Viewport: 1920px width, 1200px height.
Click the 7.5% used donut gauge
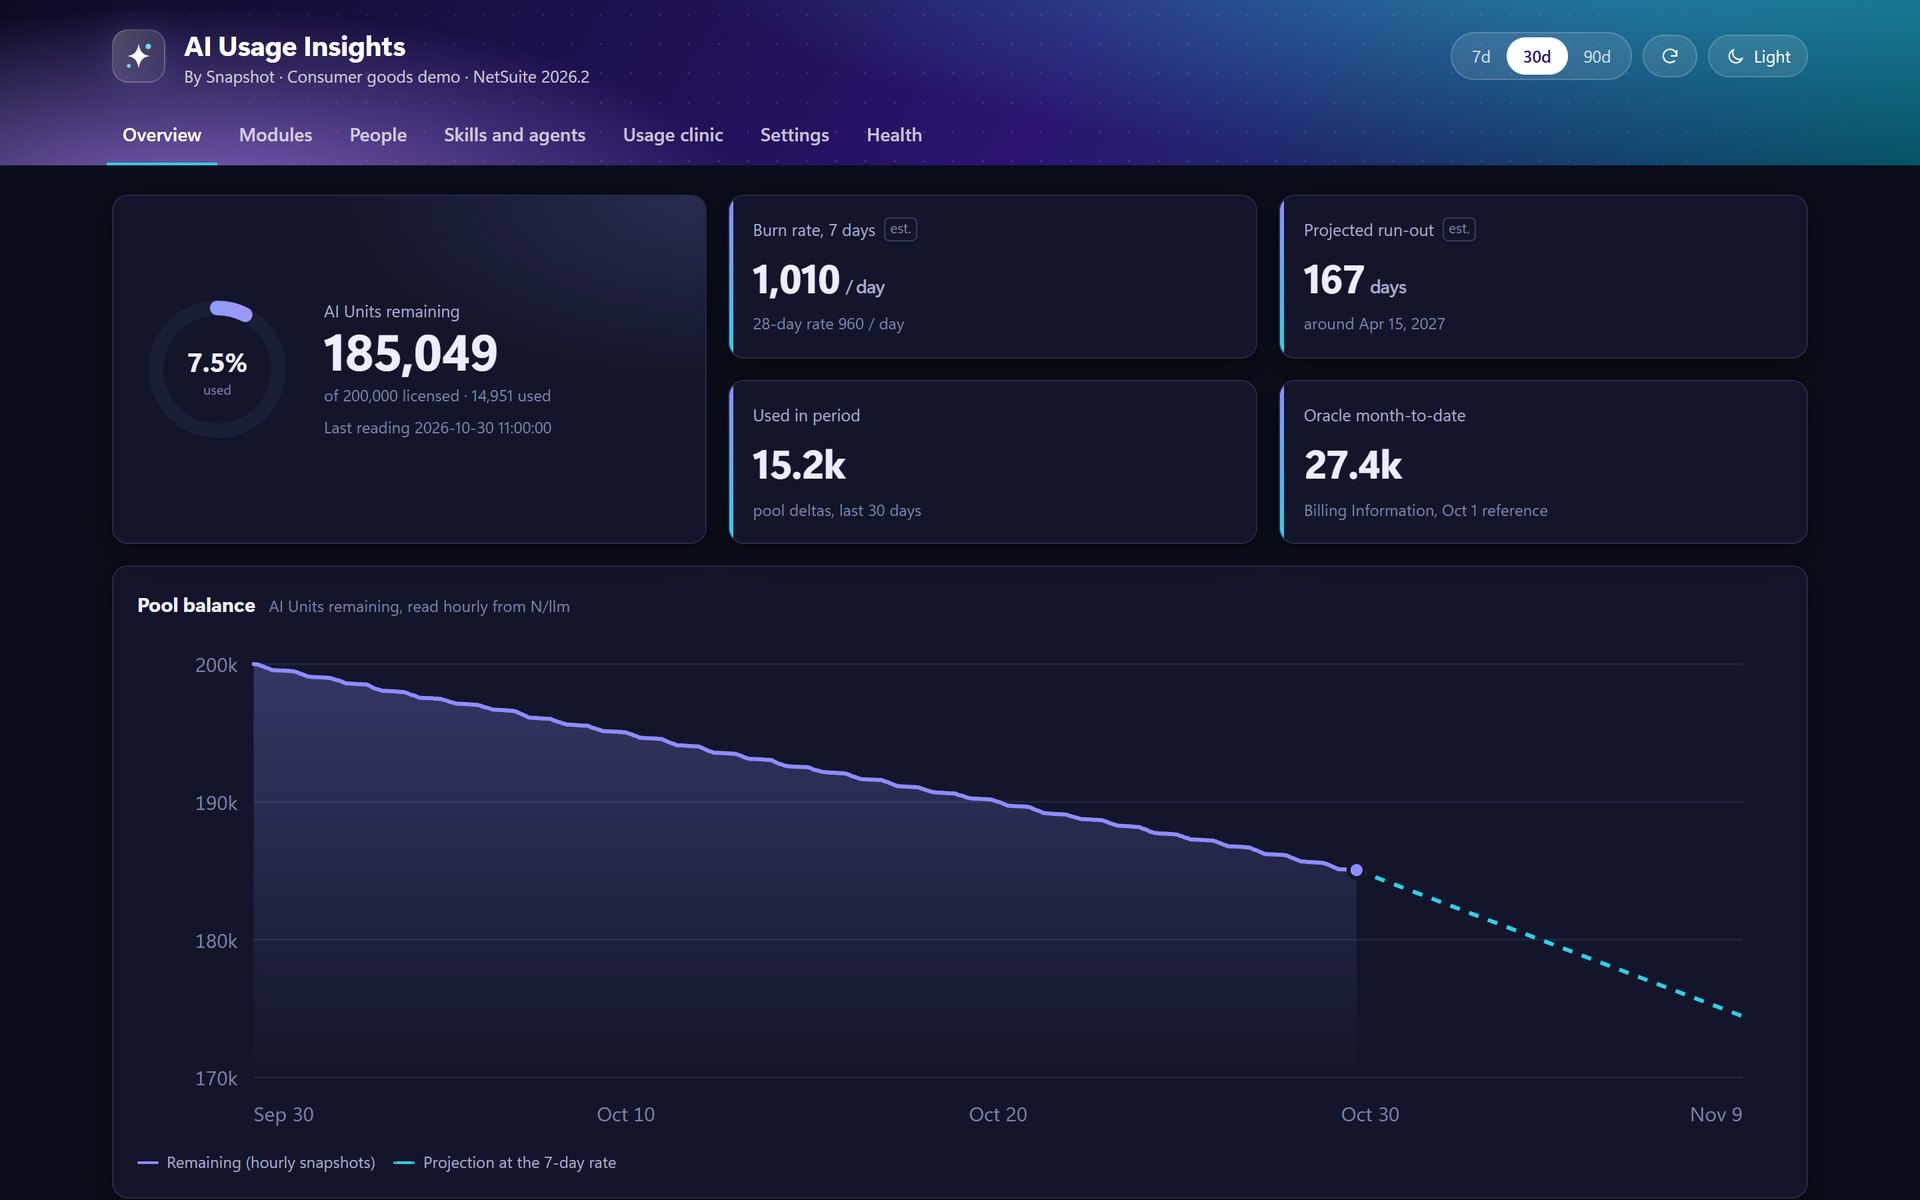pyautogui.click(x=217, y=369)
